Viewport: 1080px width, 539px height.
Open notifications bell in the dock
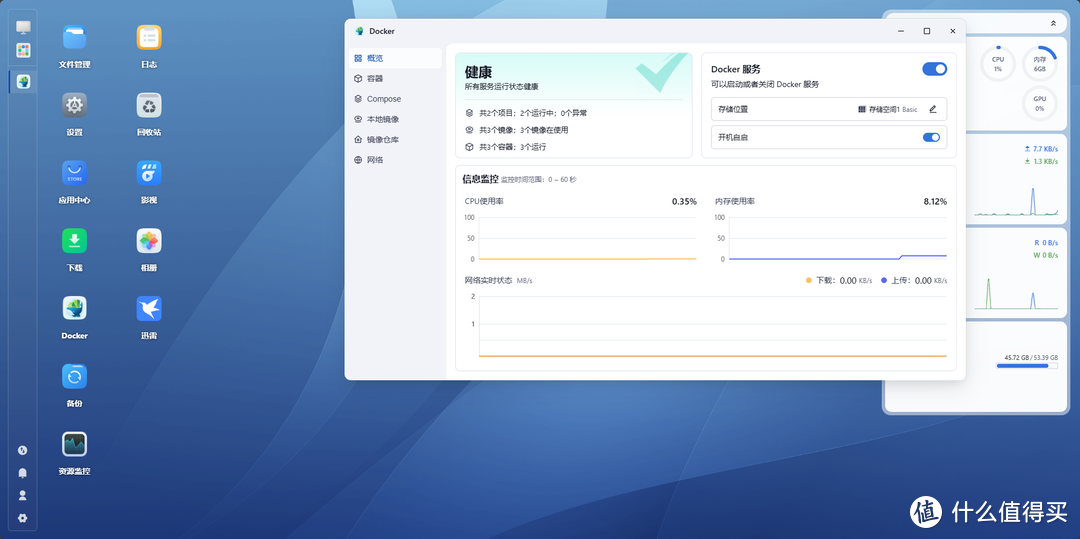[x=23, y=473]
